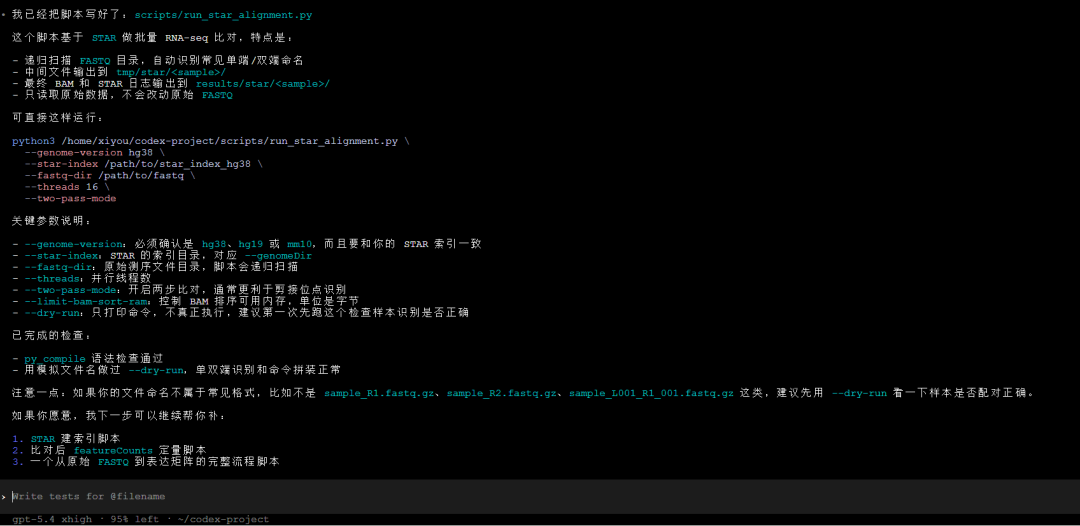This screenshot has width=1080, height=526.
Task: Click the filename "sample_R1.fastq.gz"
Action: pyautogui.click(x=379, y=392)
